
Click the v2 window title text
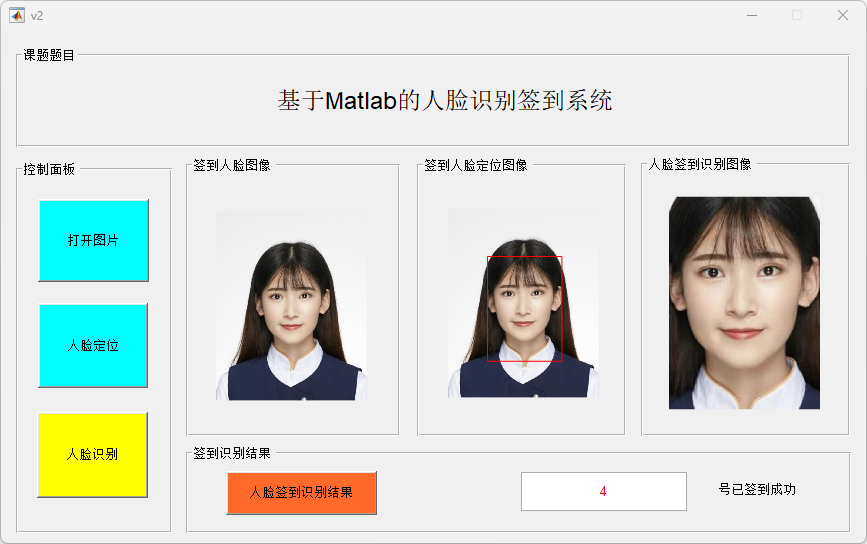(x=37, y=16)
